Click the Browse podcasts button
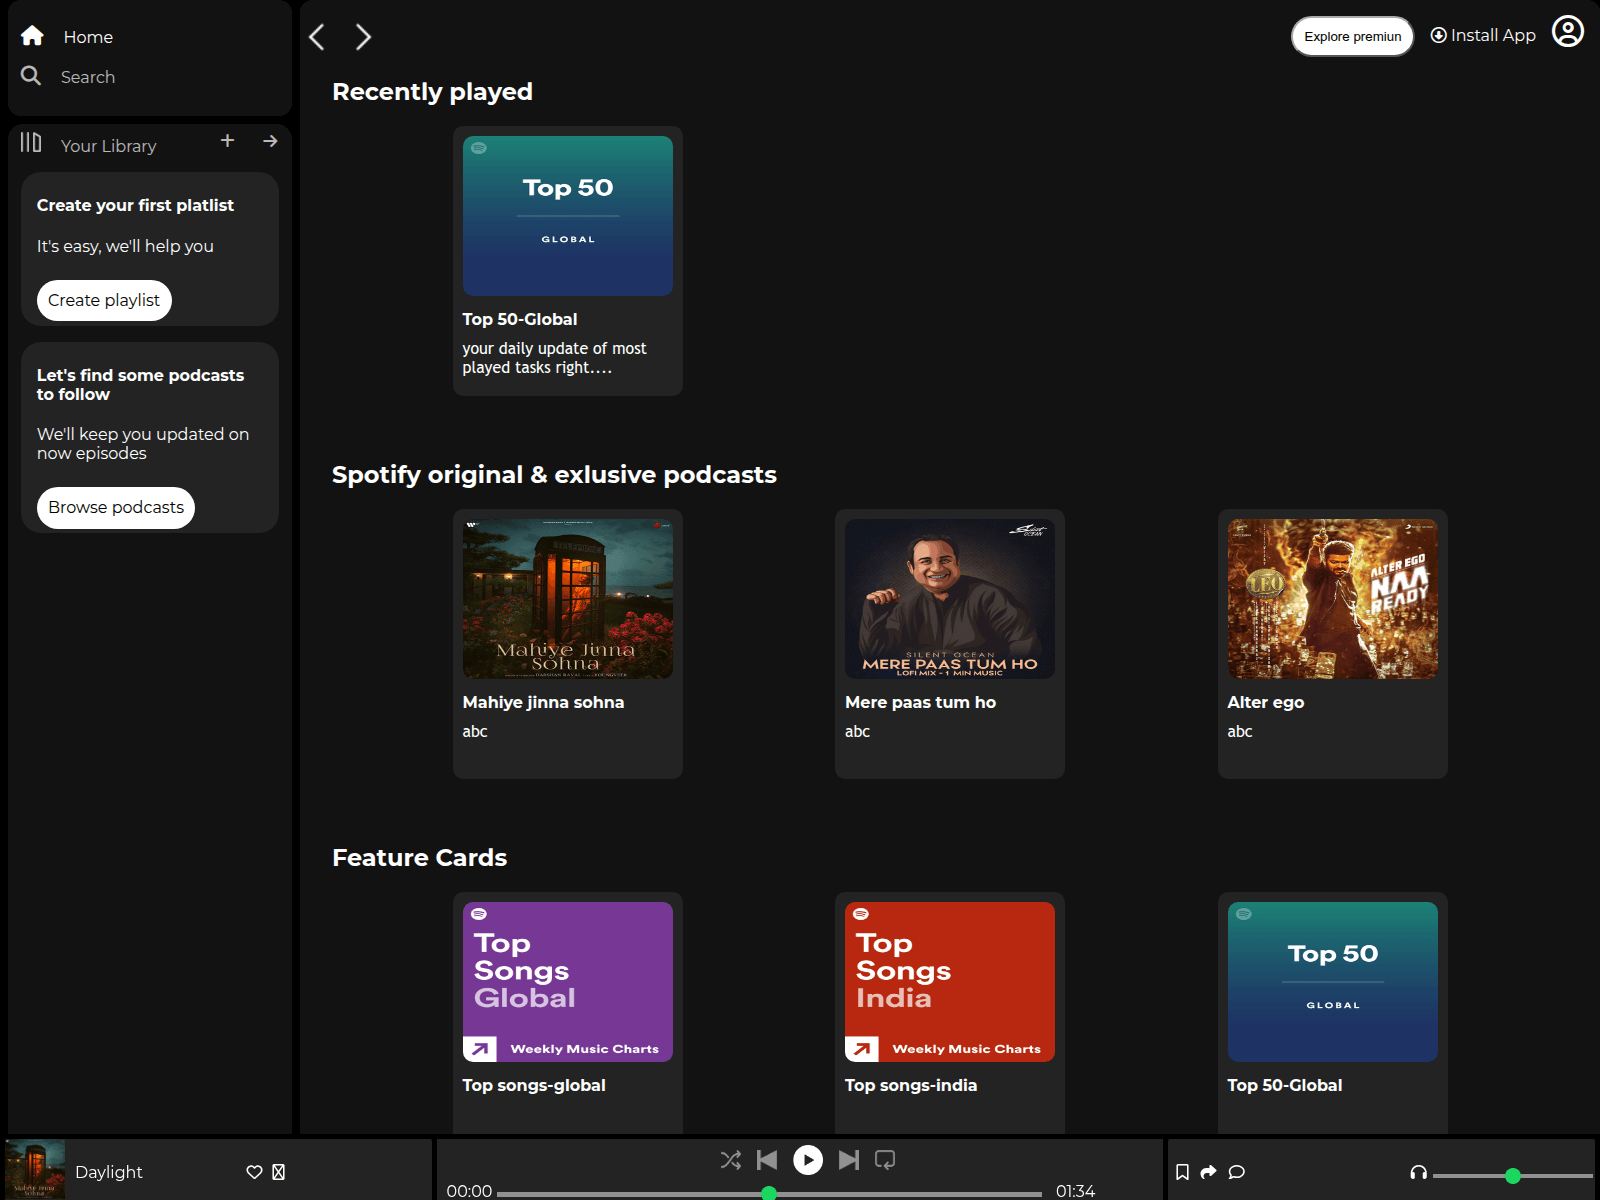Screen dimensions: 1600x1200 coord(116,507)
